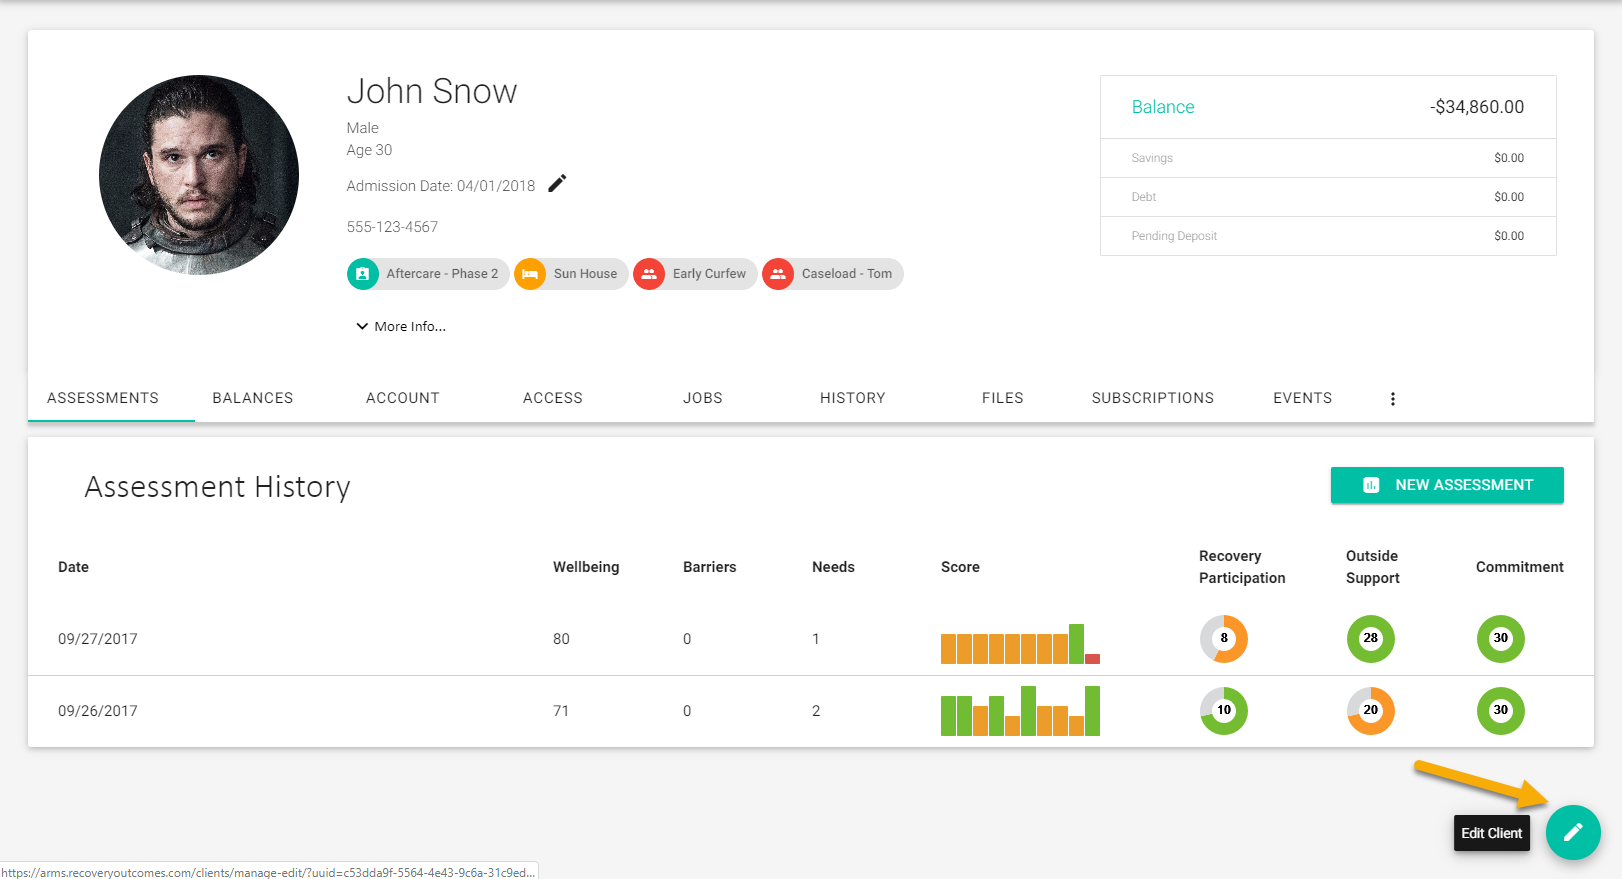This screenshot has width=1622, height=879.
Task: Click the pencil icon beside Admission Date
Action: point(557,183)
